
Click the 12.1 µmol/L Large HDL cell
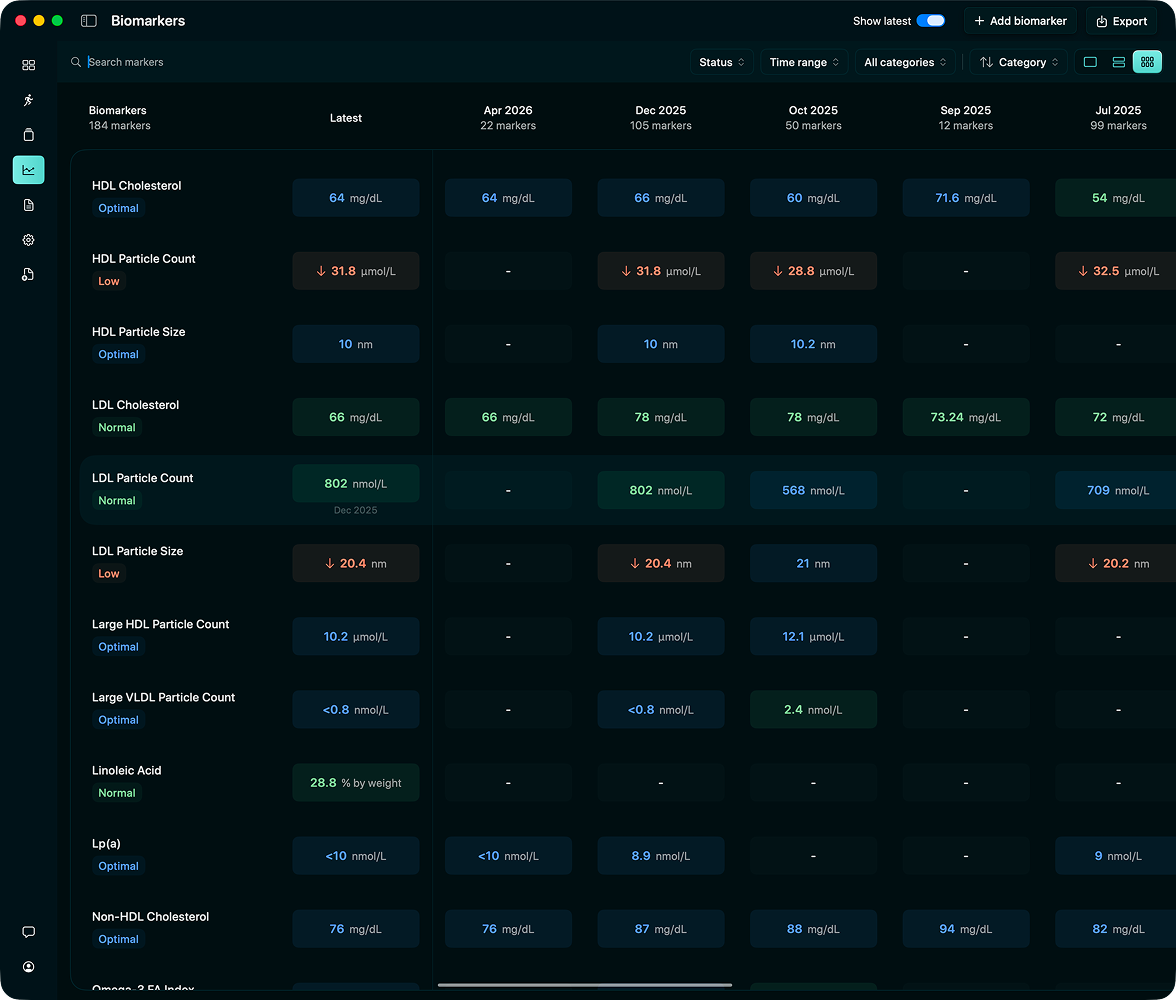click(x=813, y=637)
